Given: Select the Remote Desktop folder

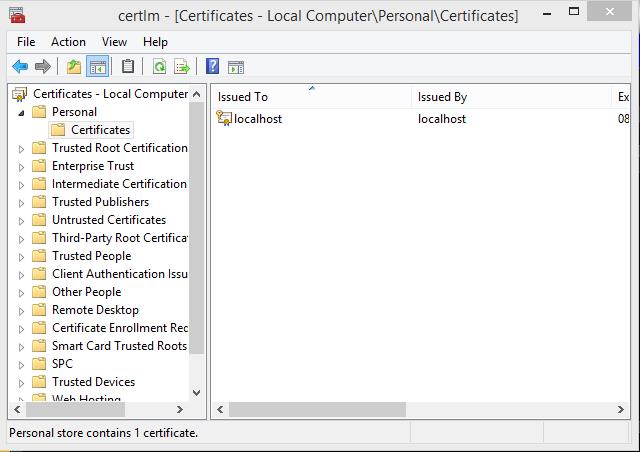Looking at the screenshot, I should tap(95, 310).
